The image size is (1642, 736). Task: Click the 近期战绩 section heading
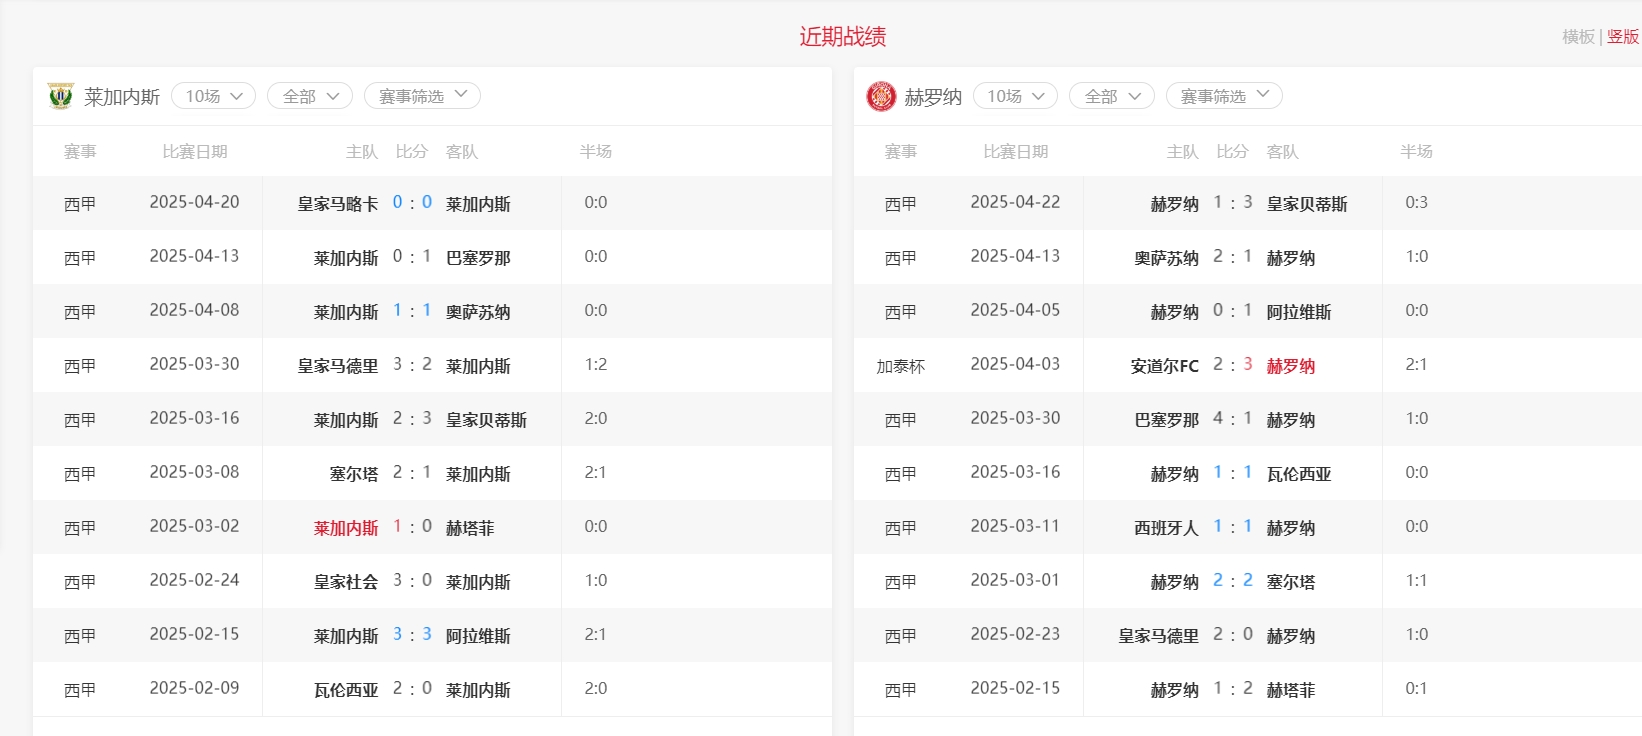point(842,37)
